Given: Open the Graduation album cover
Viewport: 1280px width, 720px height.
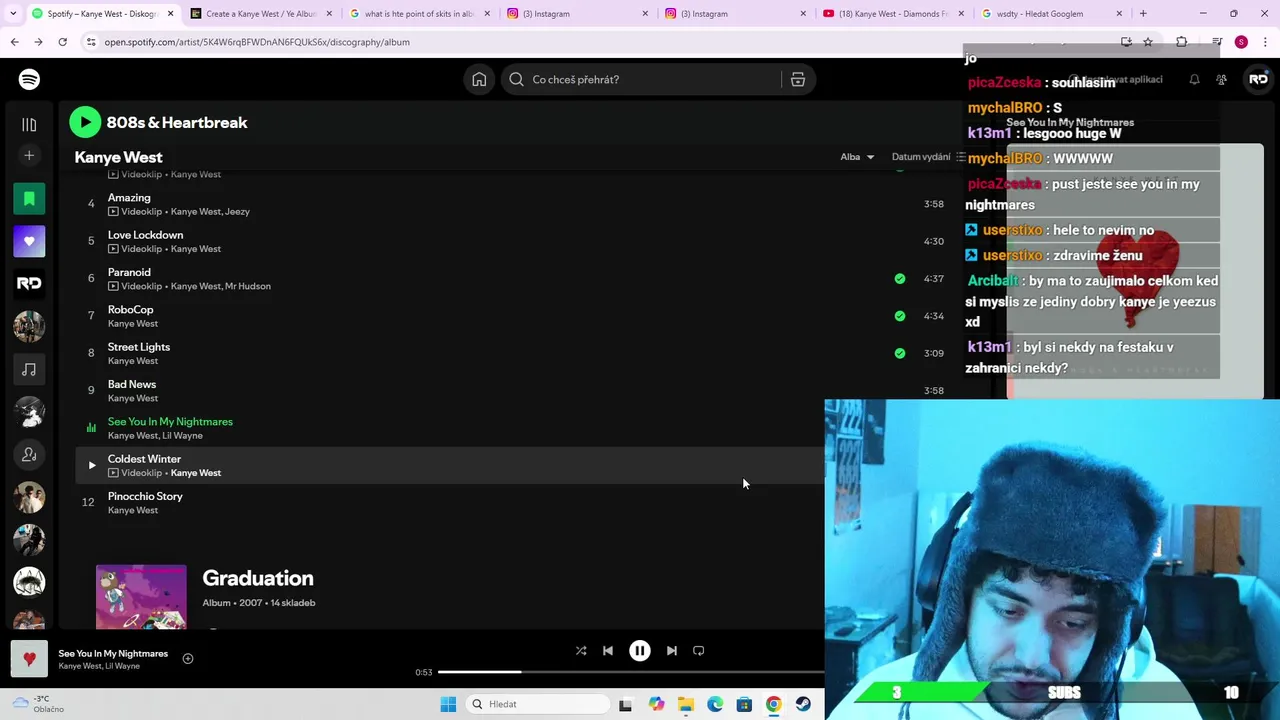Looking at the screenshot, I should [141, 597].
